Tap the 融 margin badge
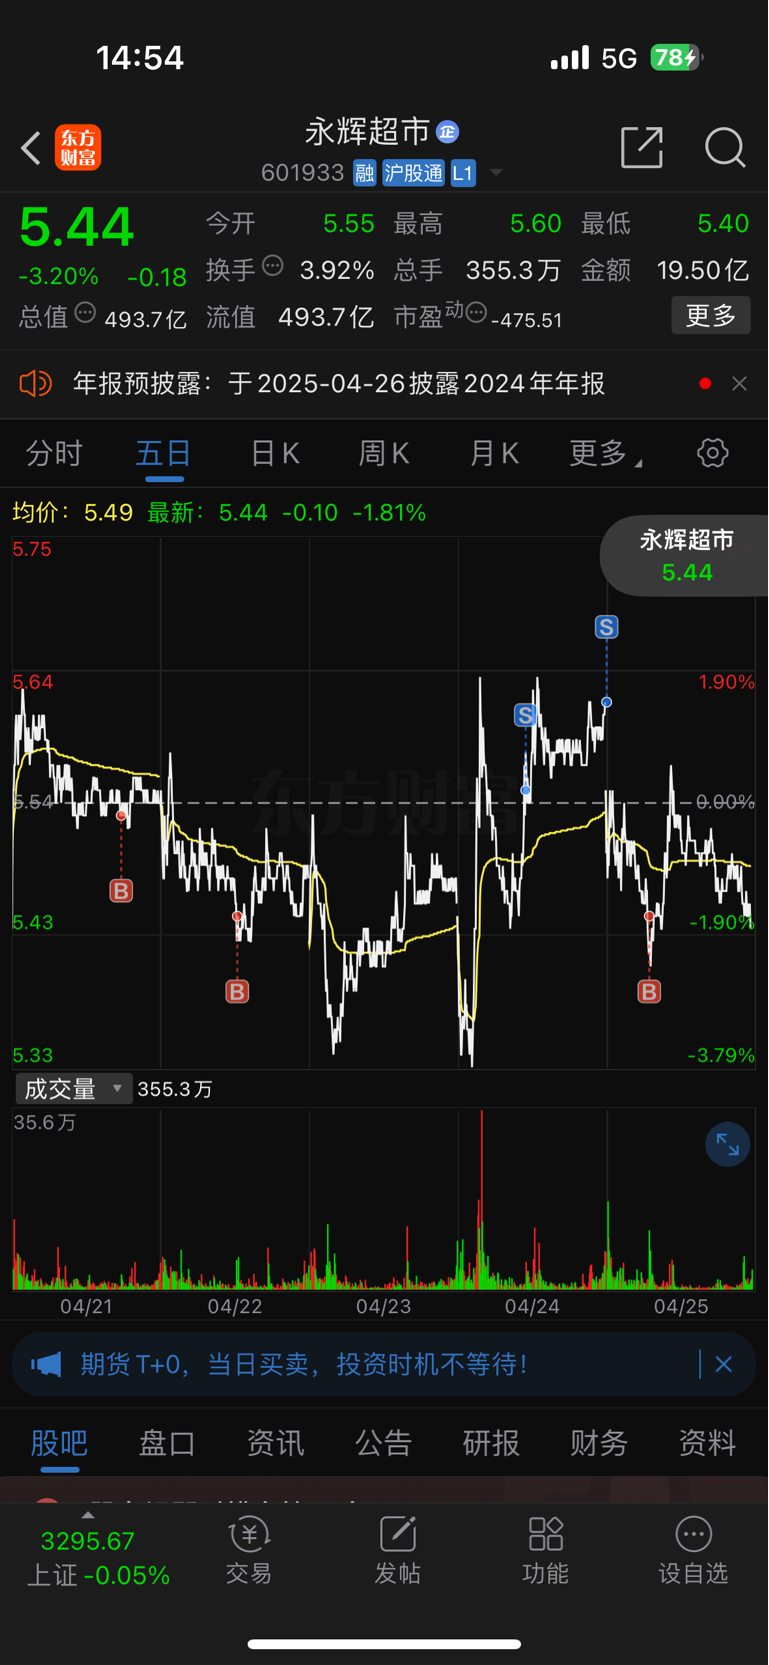This screenshot has height=1665, width=769. click(364, 173)
